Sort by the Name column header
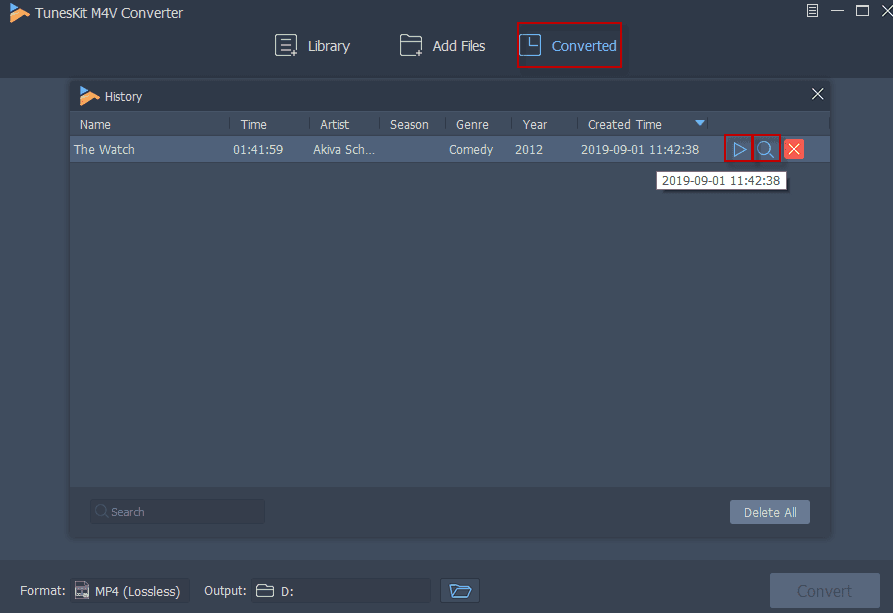Viewport: 893px width, 613px height. pos(95,125)
